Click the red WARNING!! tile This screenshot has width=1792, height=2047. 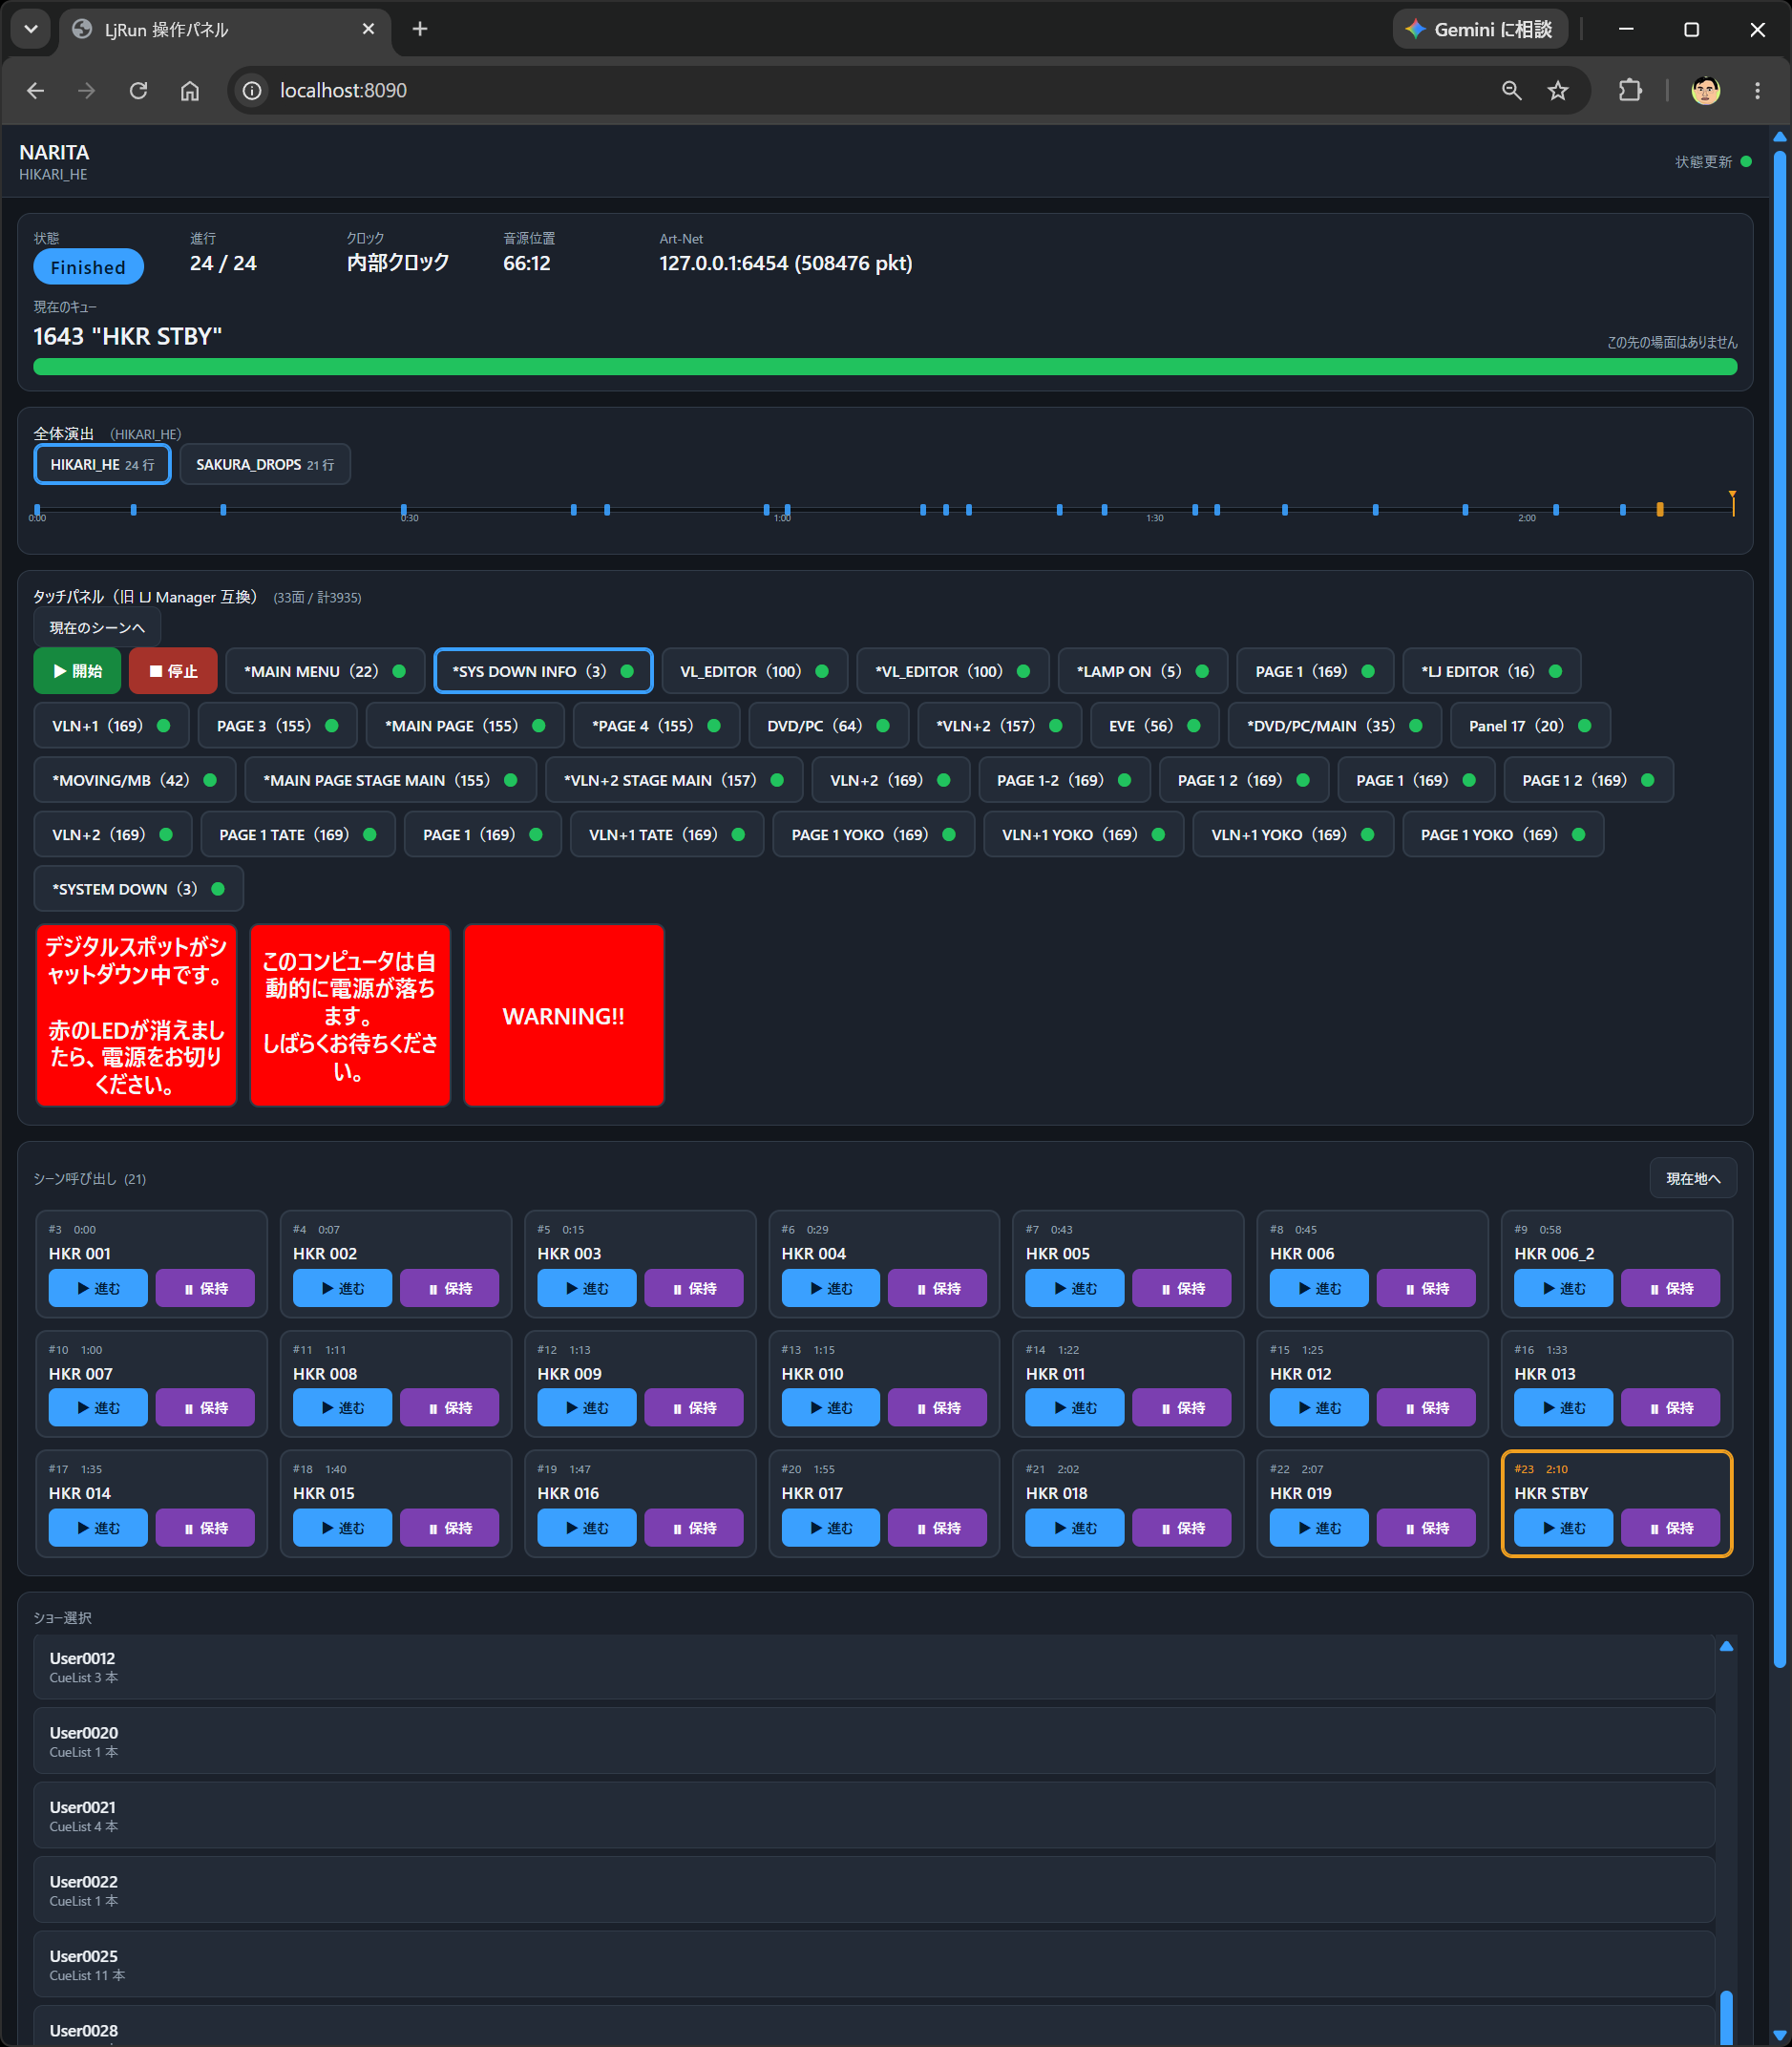click(x=564, y=1015)
